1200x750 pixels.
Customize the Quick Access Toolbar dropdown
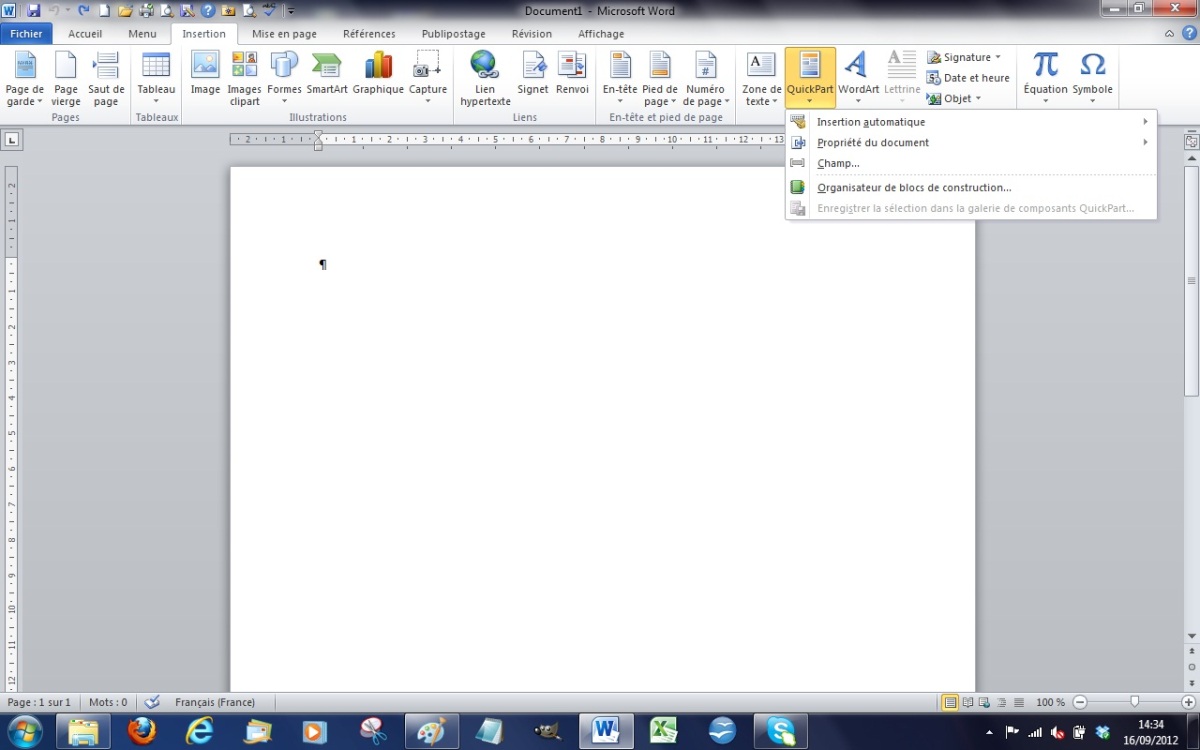click(291, 11)
